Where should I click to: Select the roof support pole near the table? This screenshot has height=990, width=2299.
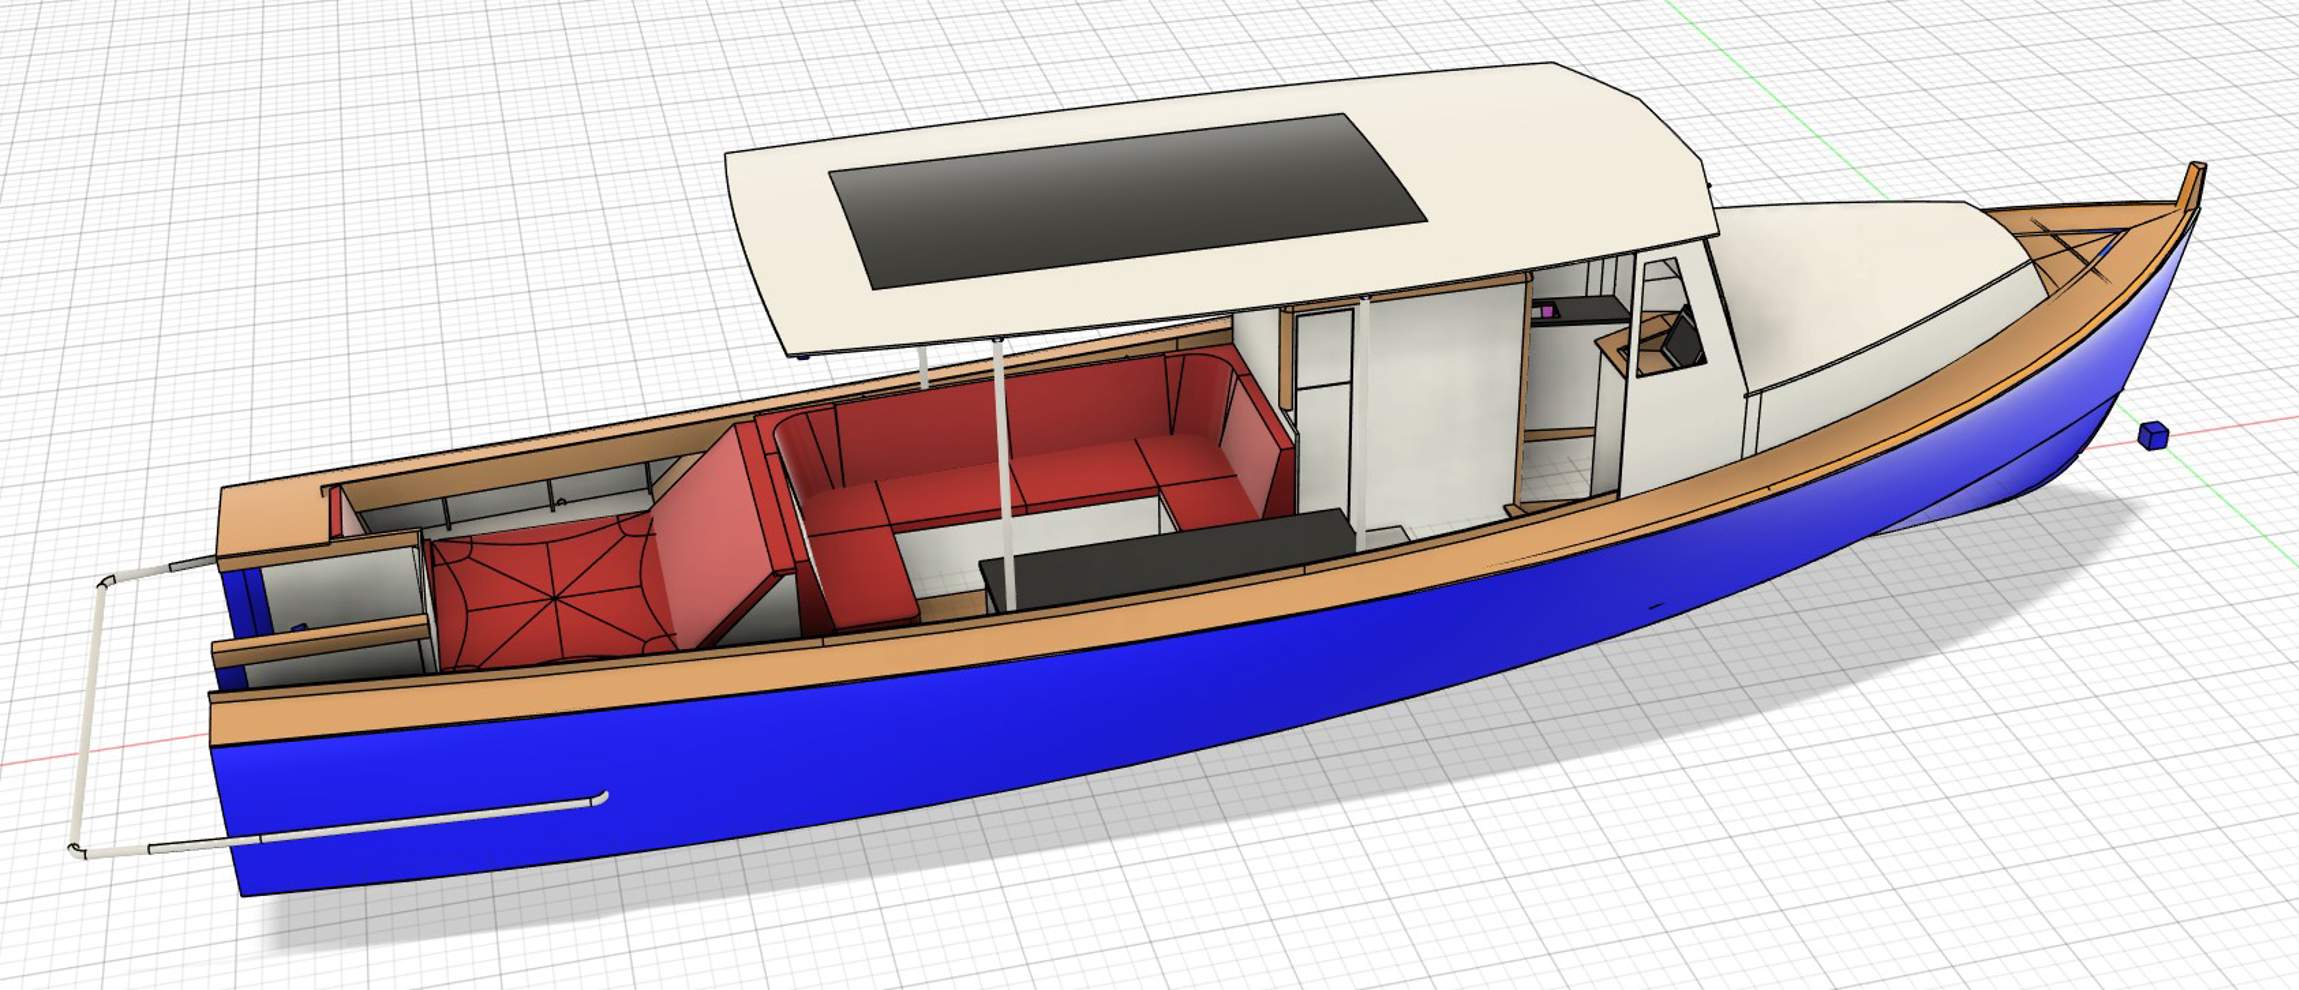coord(1005,470)
